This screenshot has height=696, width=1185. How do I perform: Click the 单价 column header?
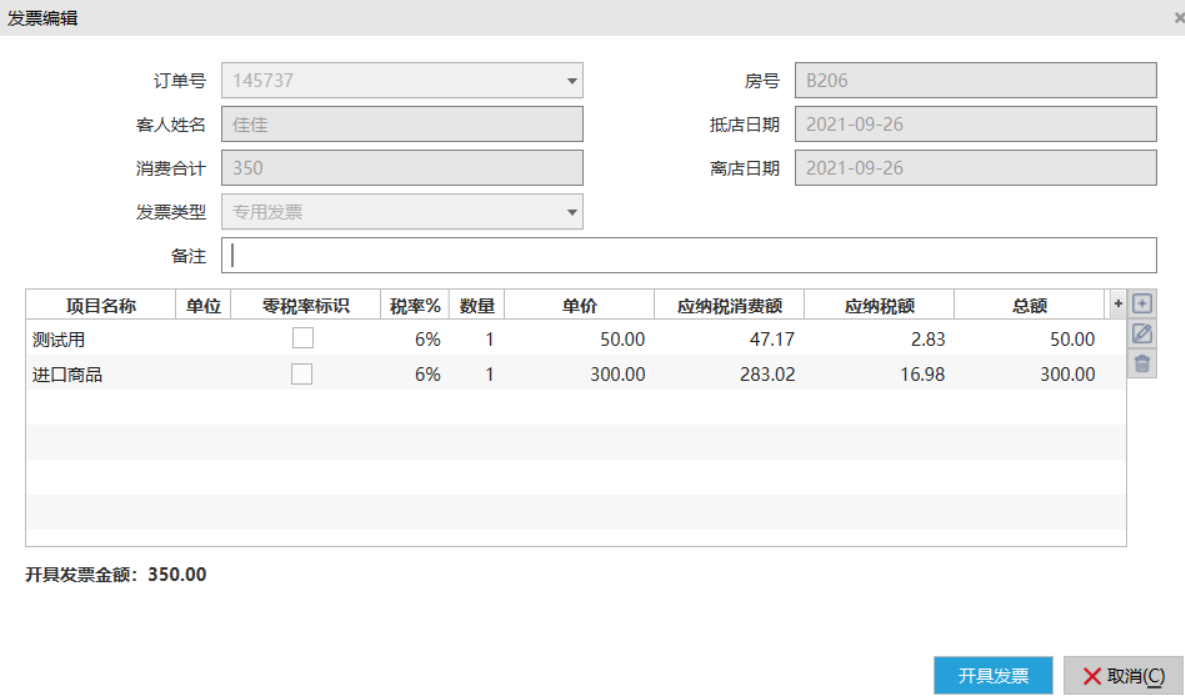pos(579,306)
